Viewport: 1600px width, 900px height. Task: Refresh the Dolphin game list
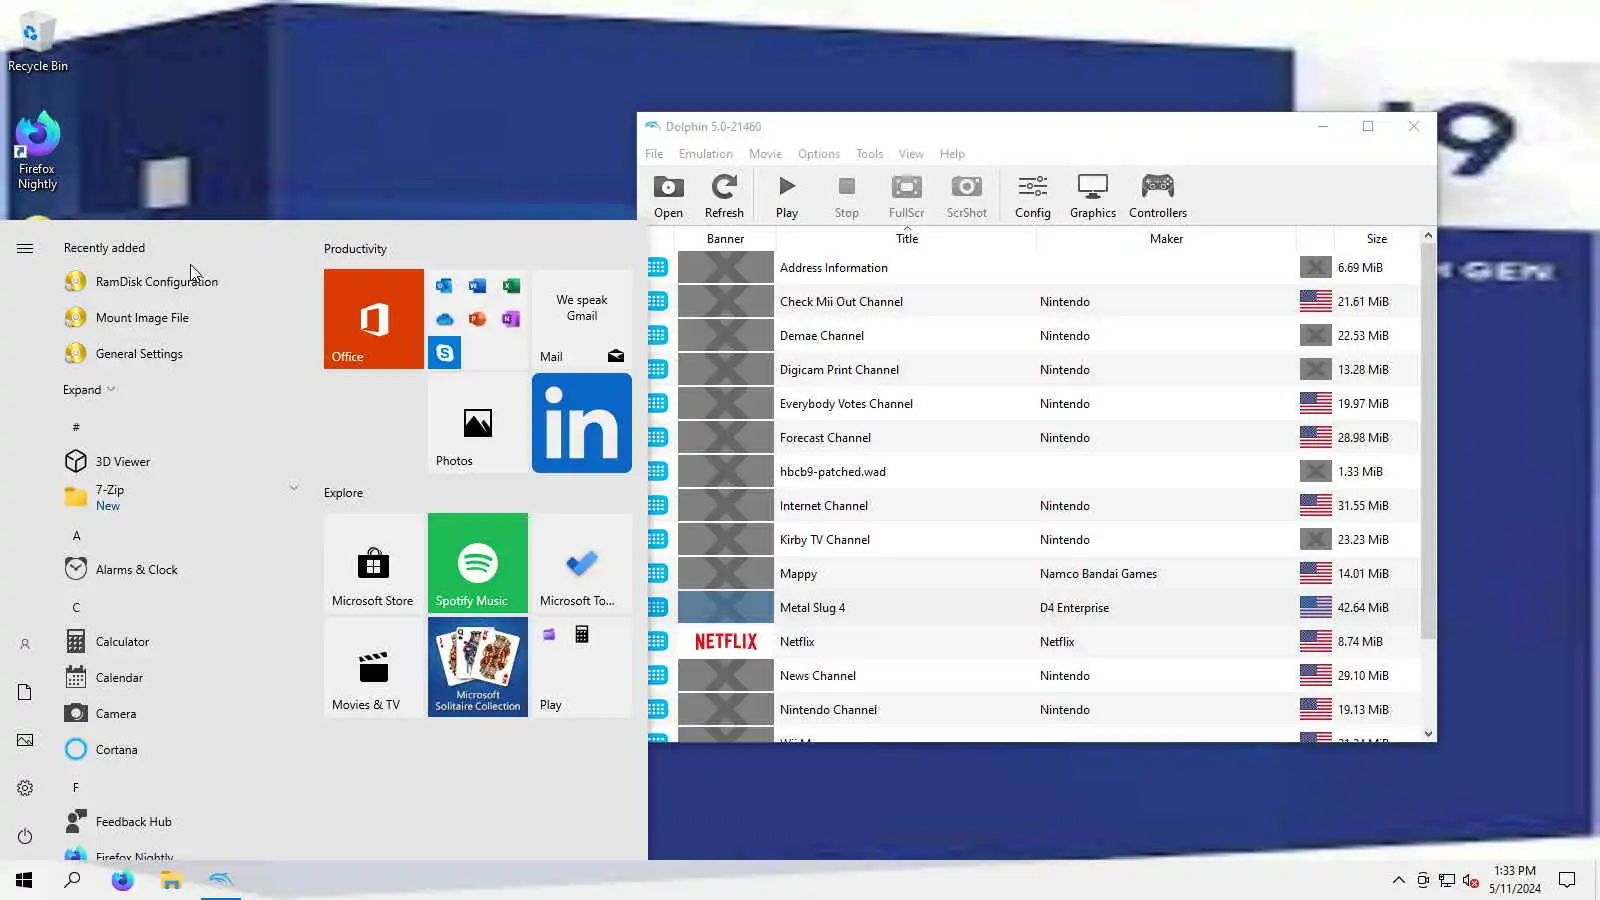click(724, 196)
